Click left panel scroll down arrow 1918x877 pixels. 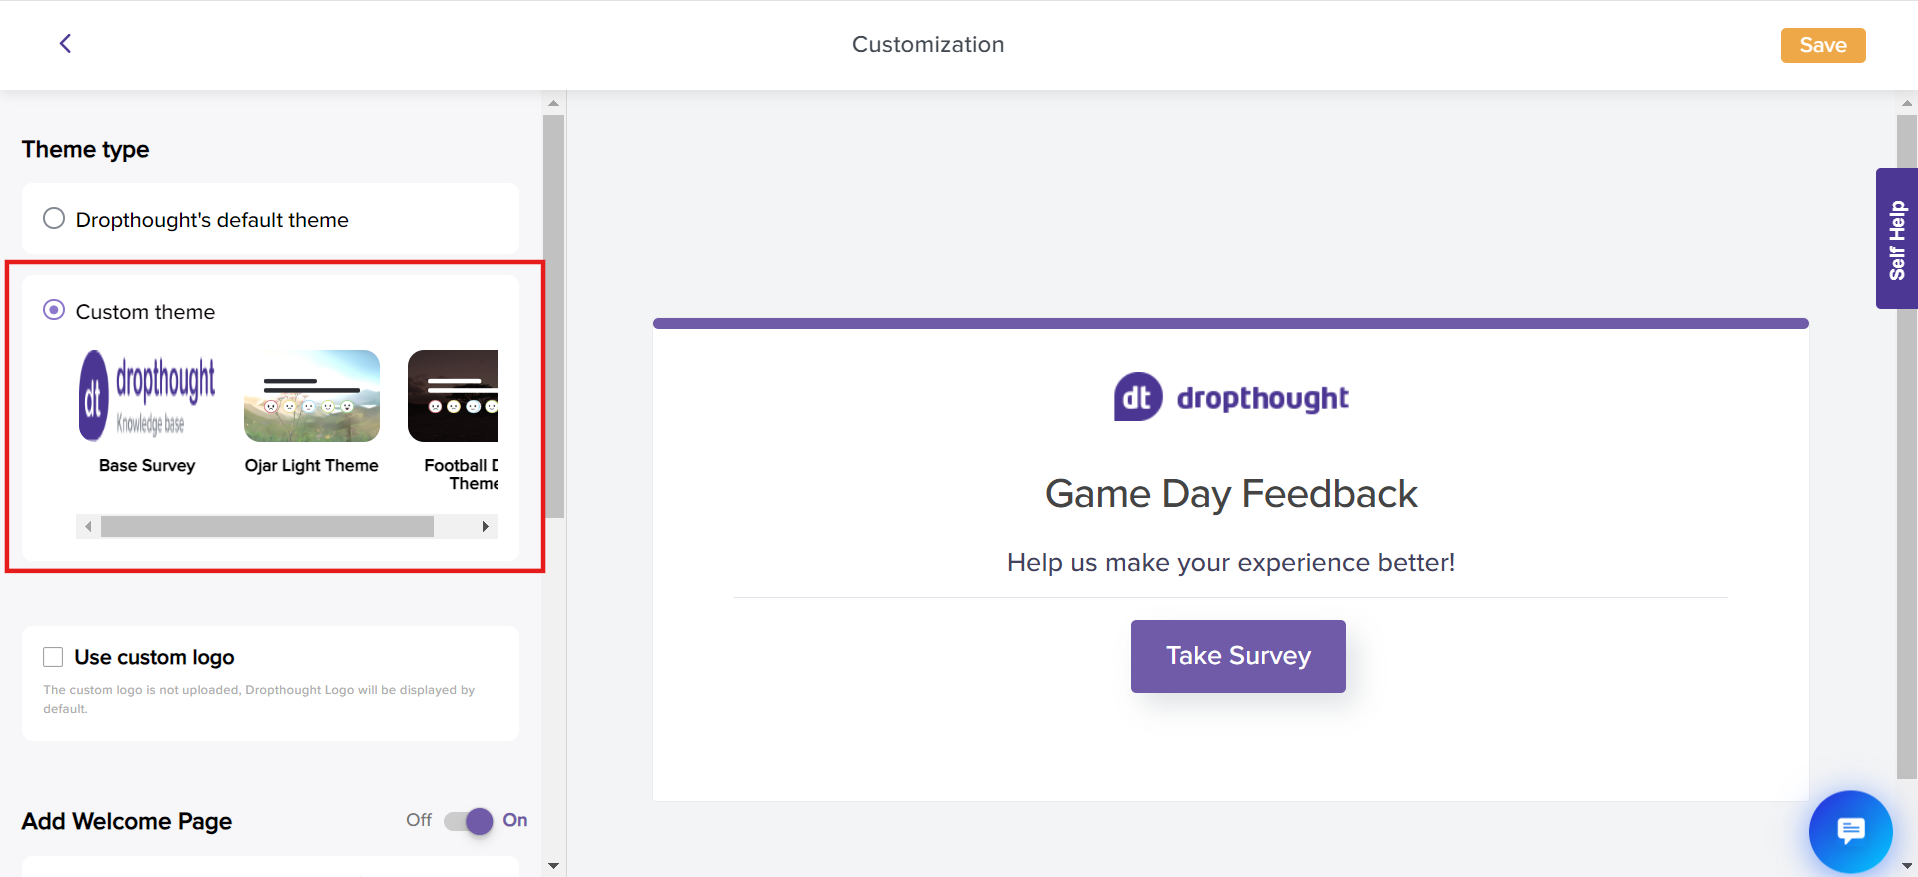coord(553,865)
